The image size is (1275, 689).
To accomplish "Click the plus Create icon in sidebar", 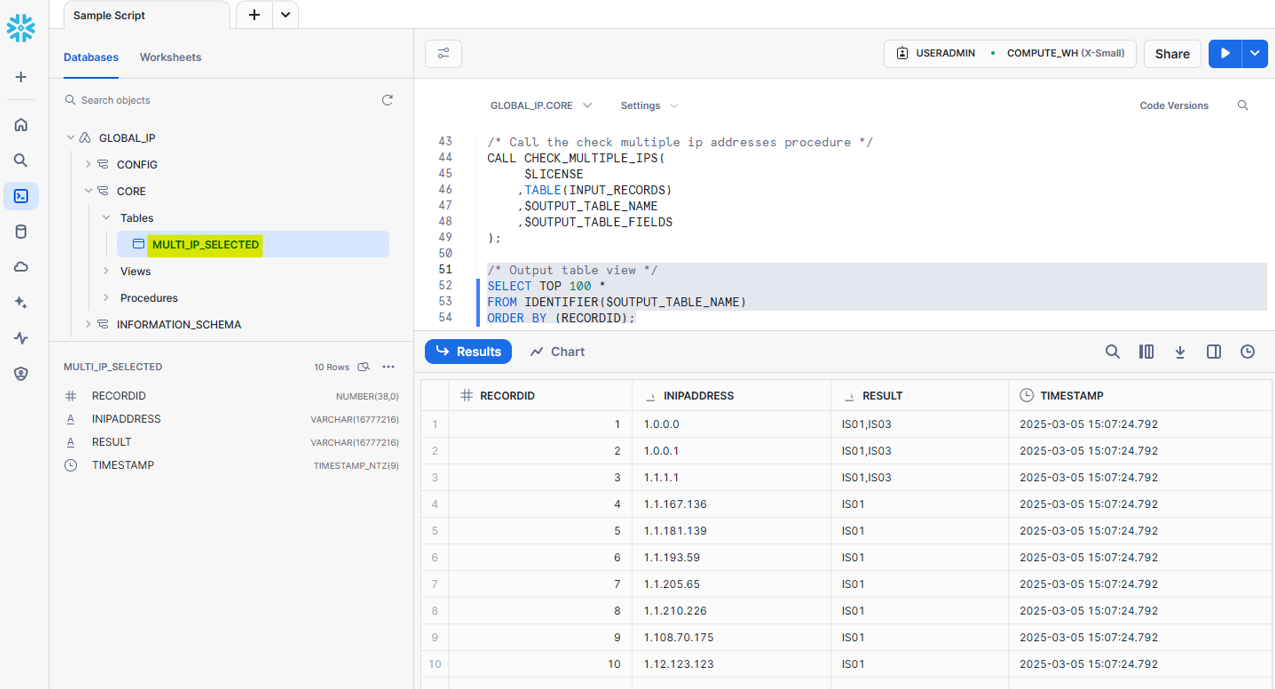I will 21,77.
